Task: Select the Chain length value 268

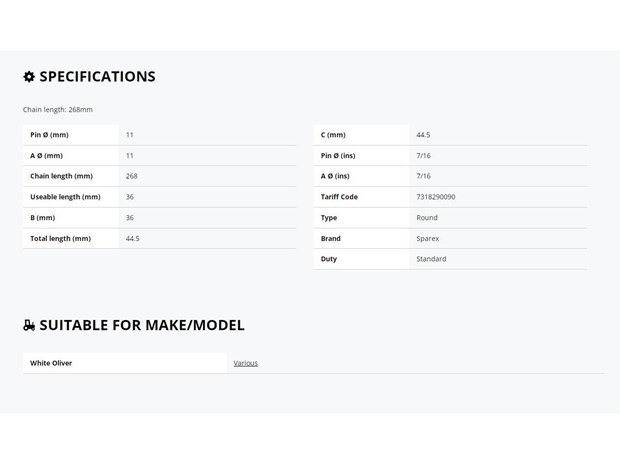Action: tap(131, 176)
